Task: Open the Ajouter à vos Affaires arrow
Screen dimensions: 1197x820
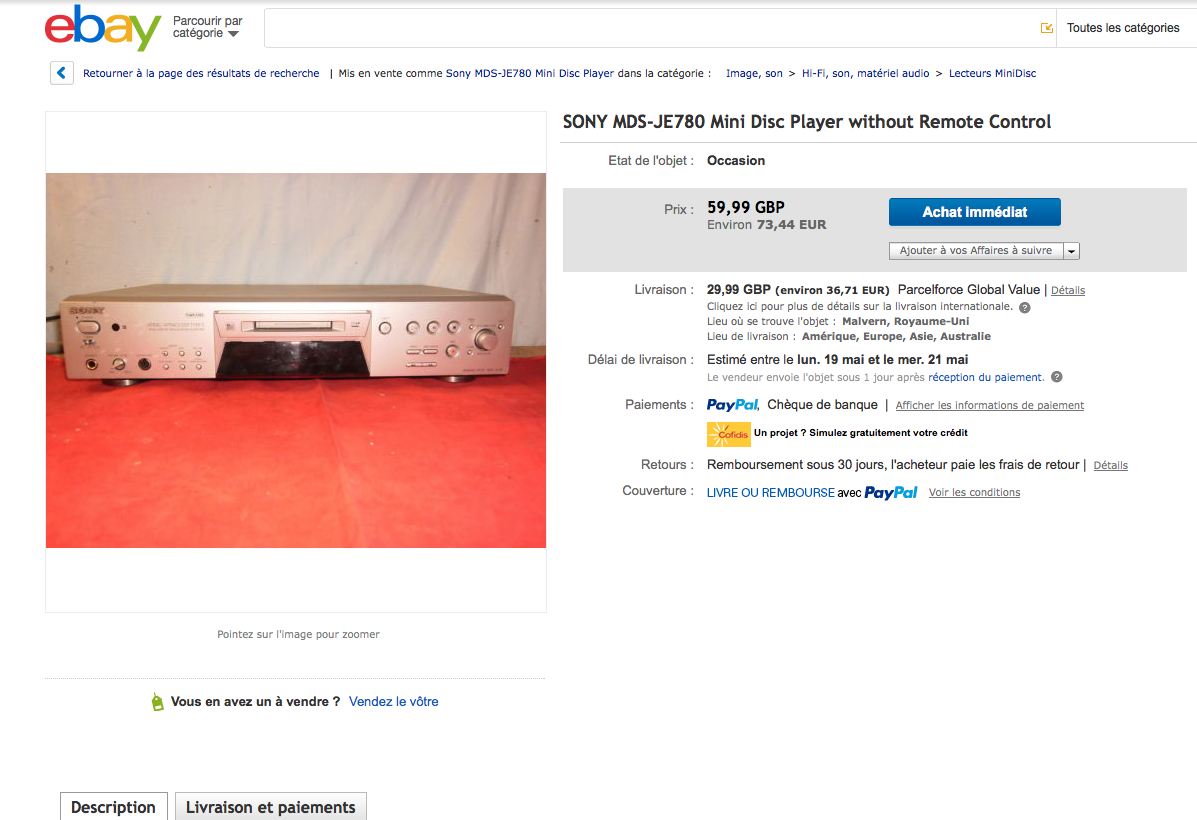Action: point(1071,251)
